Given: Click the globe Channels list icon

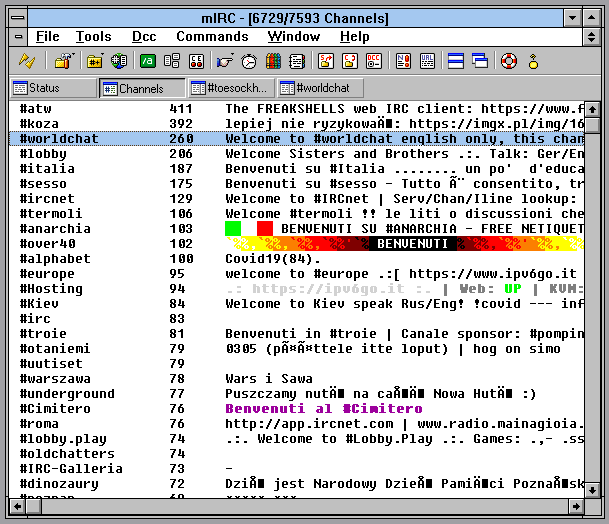Looking at the screenshot, I should pos(119,61).
